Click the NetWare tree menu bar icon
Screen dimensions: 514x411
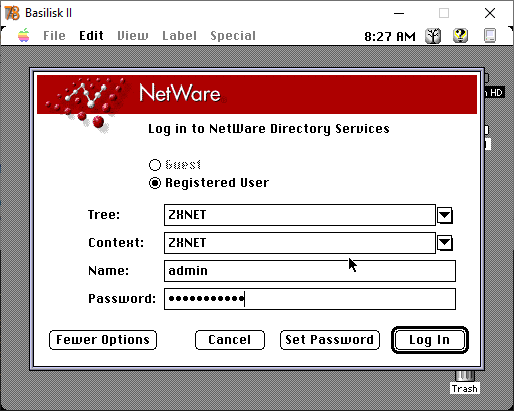click(433, 36)
